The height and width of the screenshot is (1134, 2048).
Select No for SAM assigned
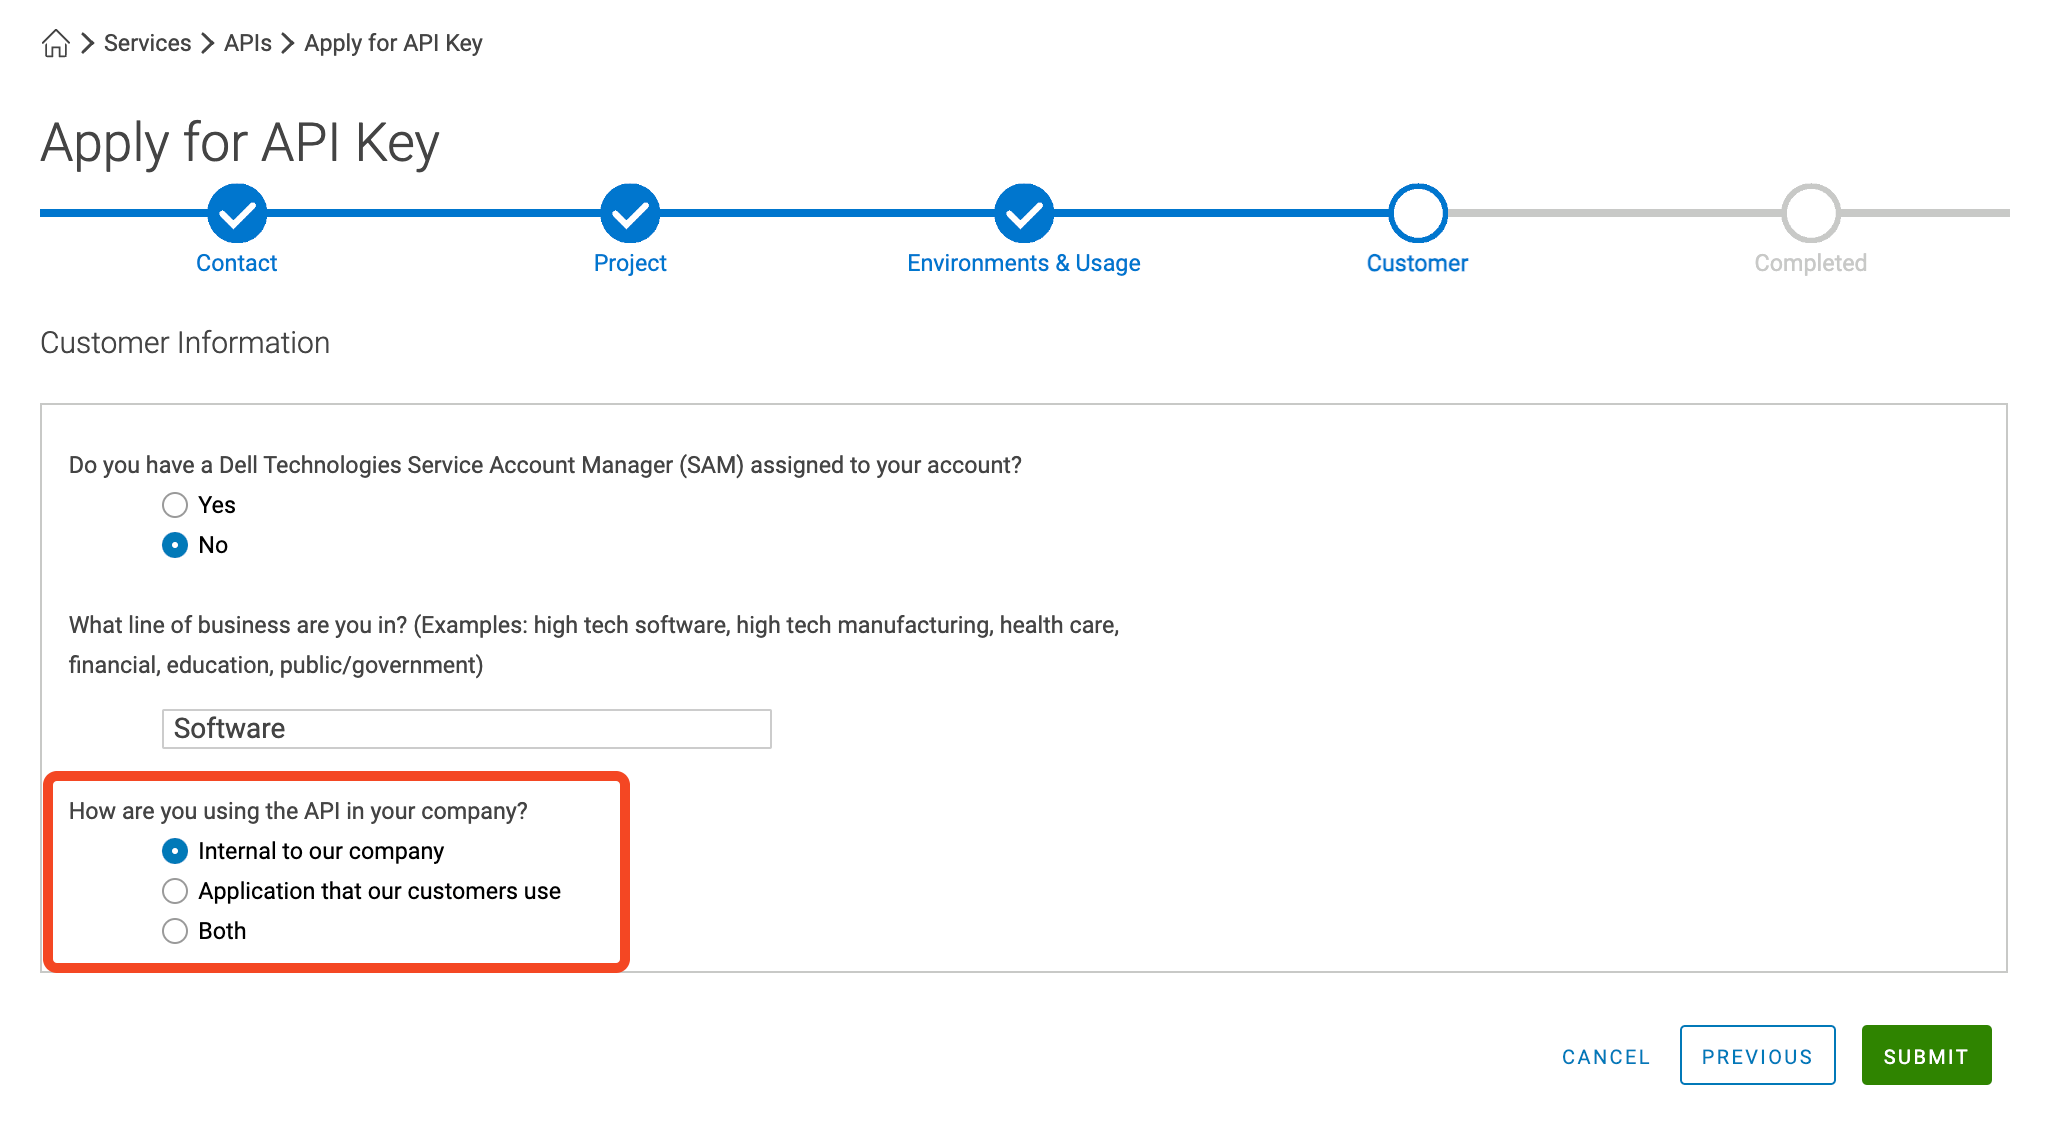(175, 545)
